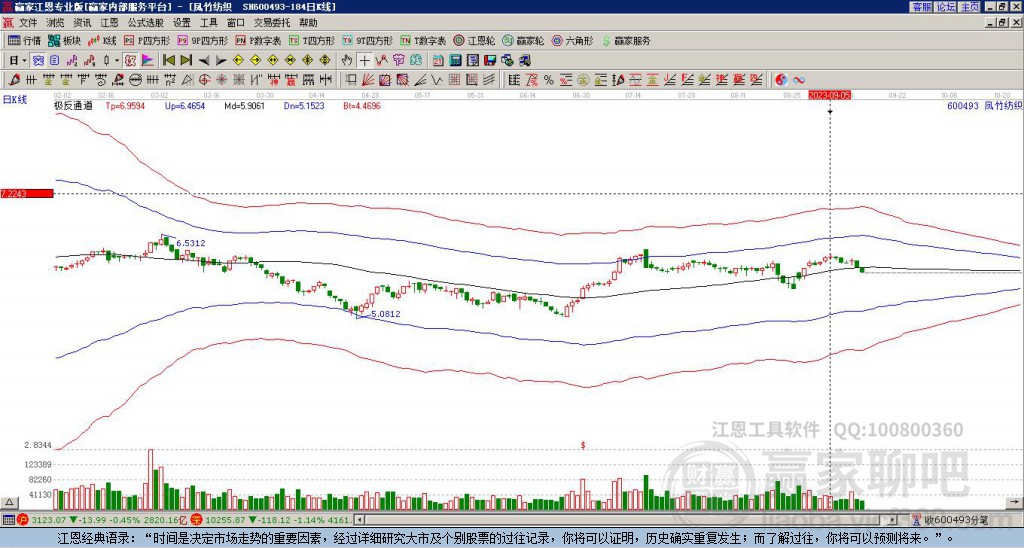
Task: Jump to last bar icon
Action: [186, 61]
